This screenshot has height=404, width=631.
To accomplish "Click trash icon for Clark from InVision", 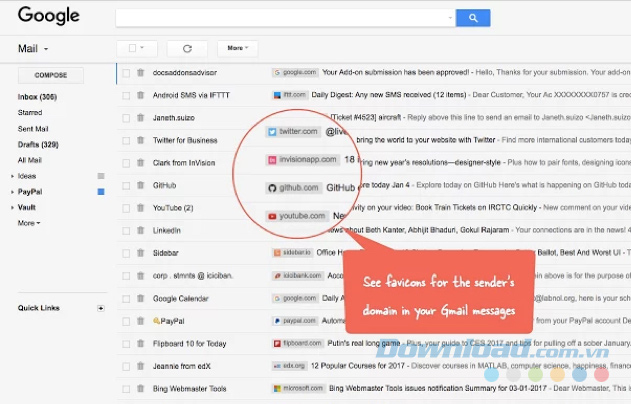I will pyautogui.click(x=140, y=163).
